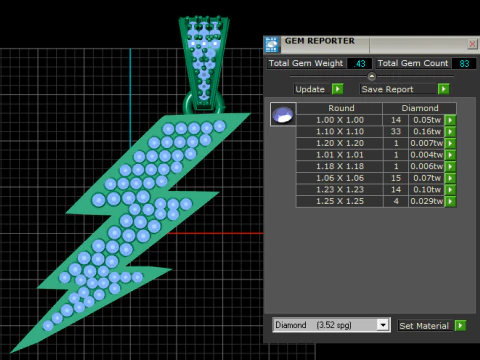Select the 1.20 X 1.20 size cell
This screenshot has width=480, height=360.
tap(340, 143)
